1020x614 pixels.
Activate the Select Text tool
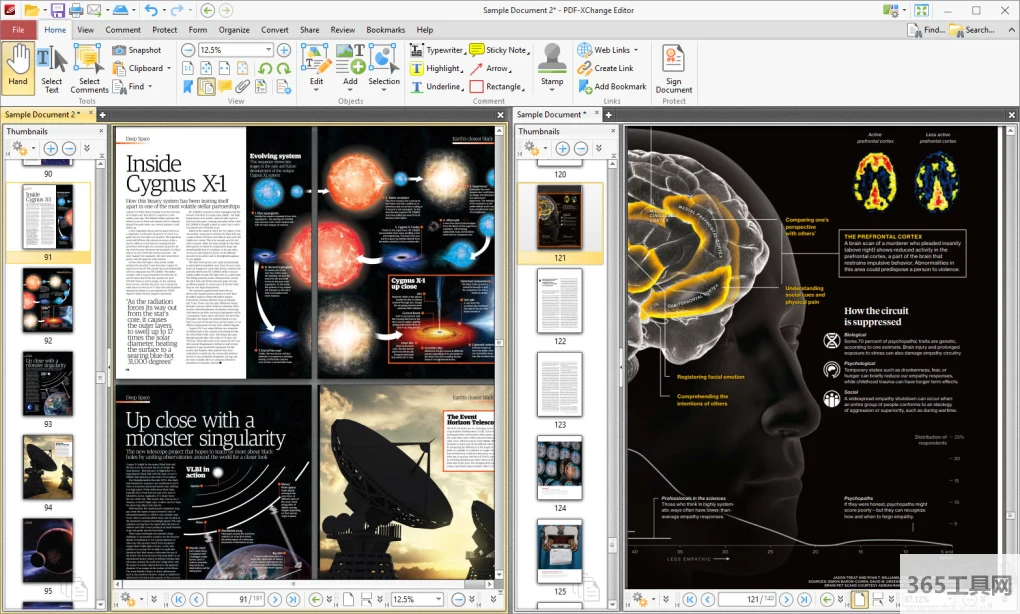pos(51,67)
